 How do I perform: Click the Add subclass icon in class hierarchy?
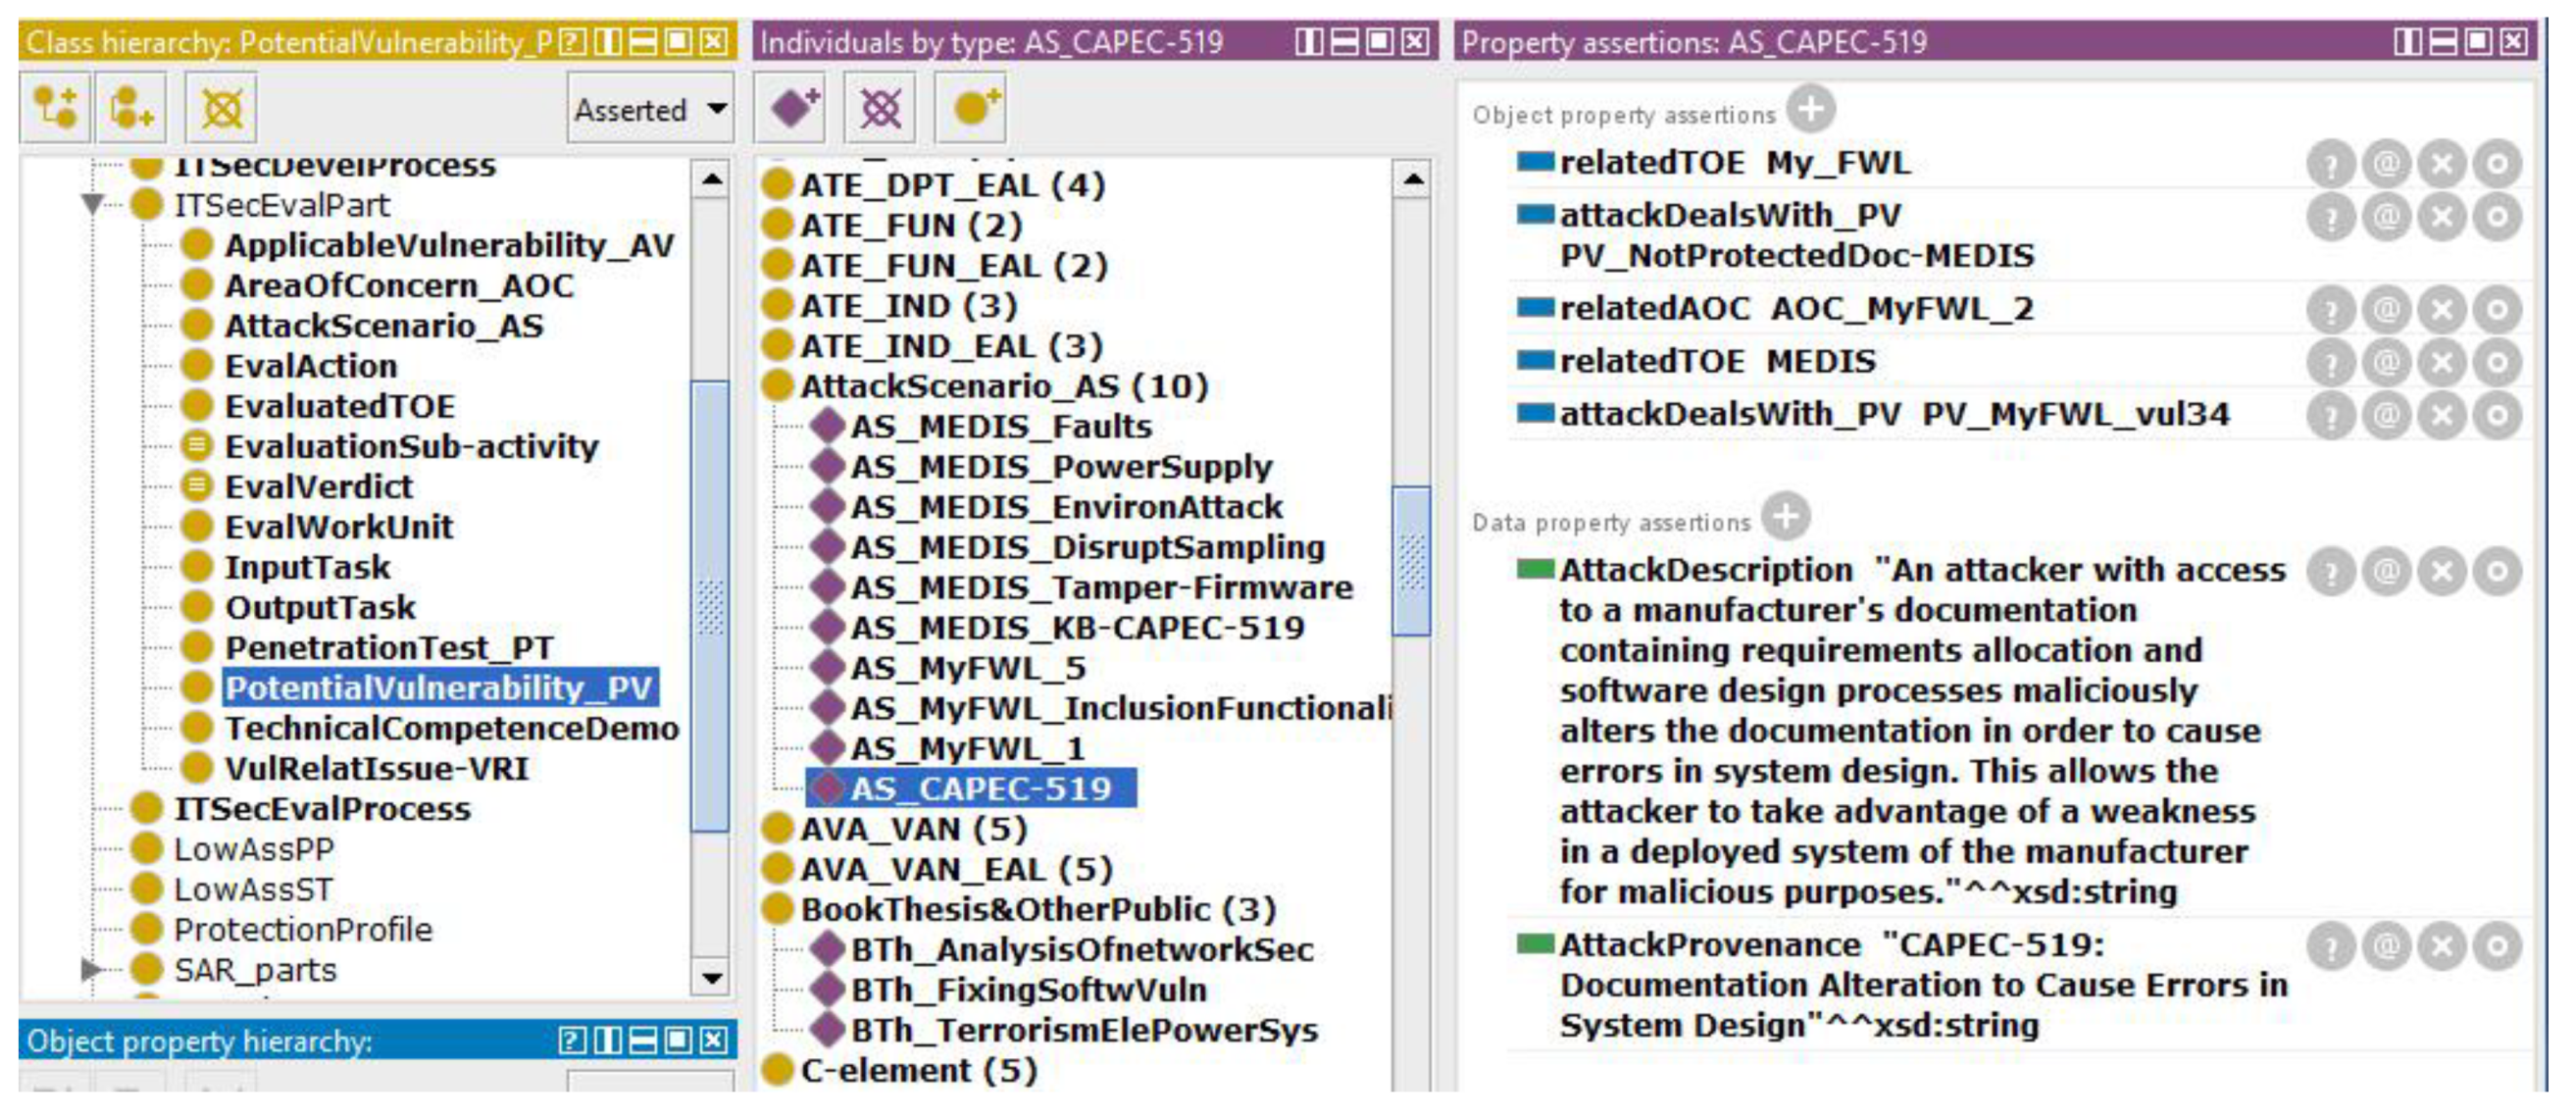[x=55, y=108]
